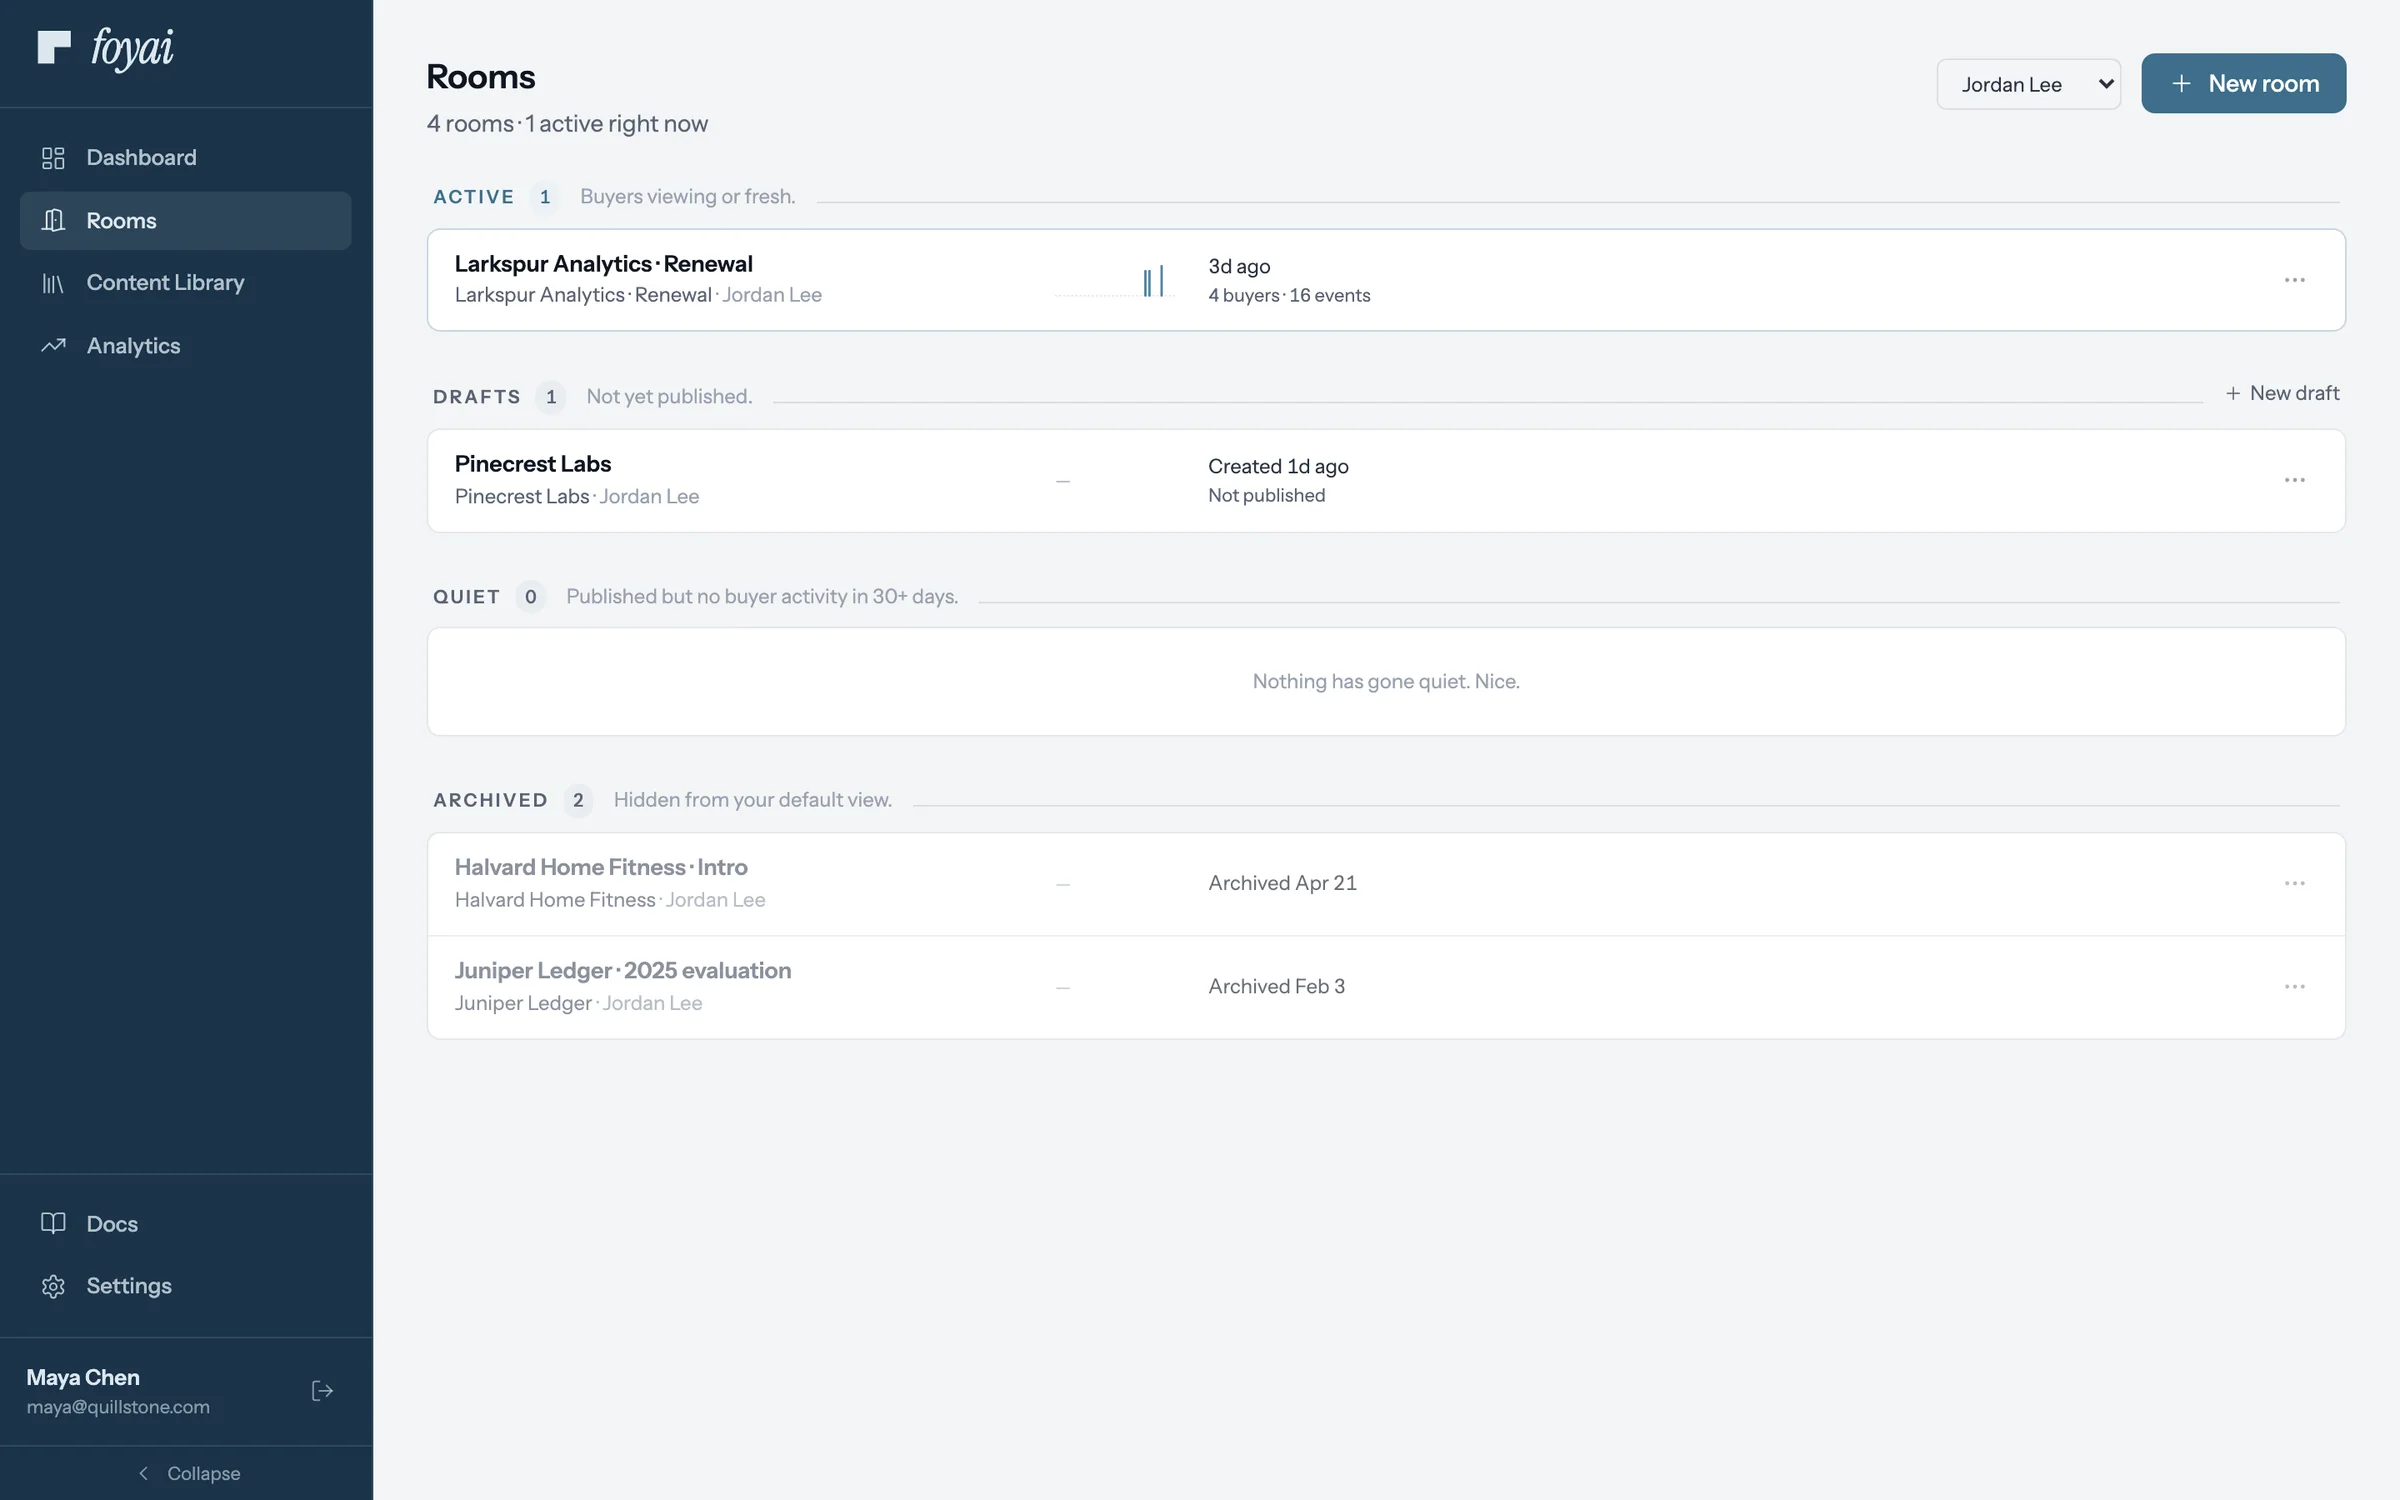The width and height of the screenshot is (2400, 1500).
Task: Open Juniper Ledger · 2025 evaluation archived room
Action: pos(622,970)
